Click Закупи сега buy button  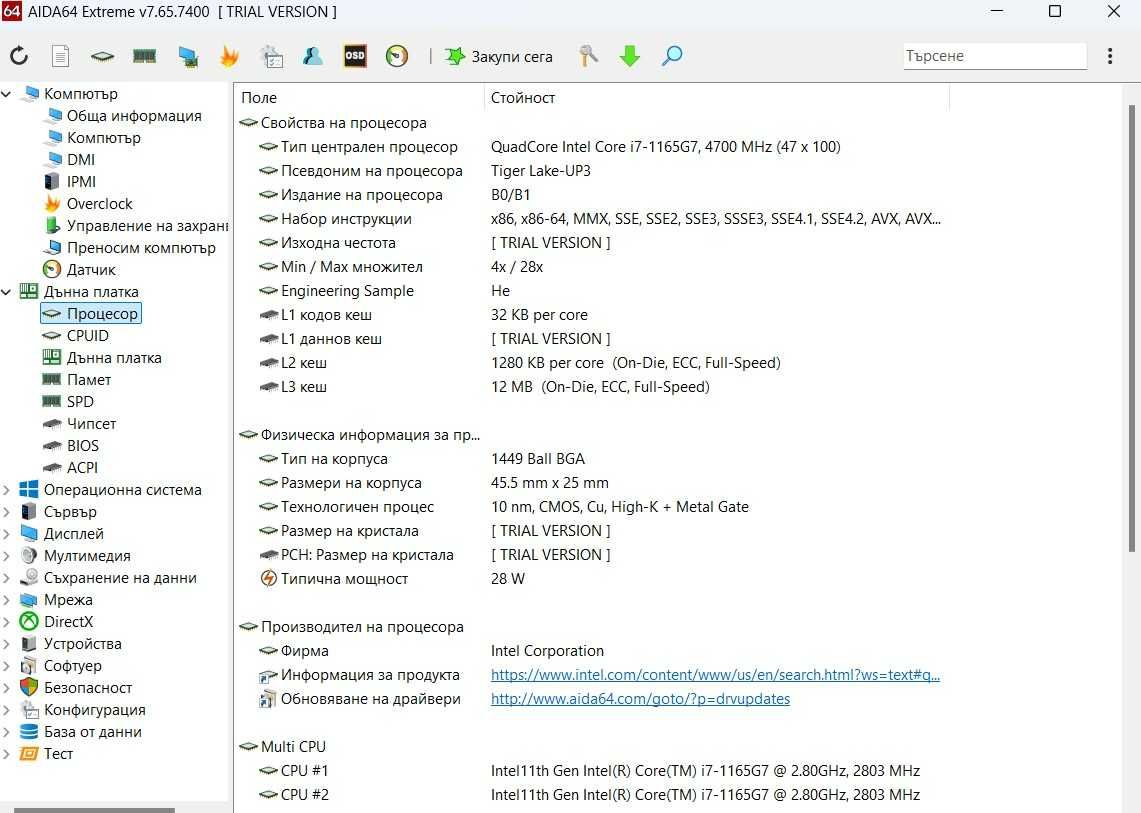pyautogui.click(x=499, y=56)
